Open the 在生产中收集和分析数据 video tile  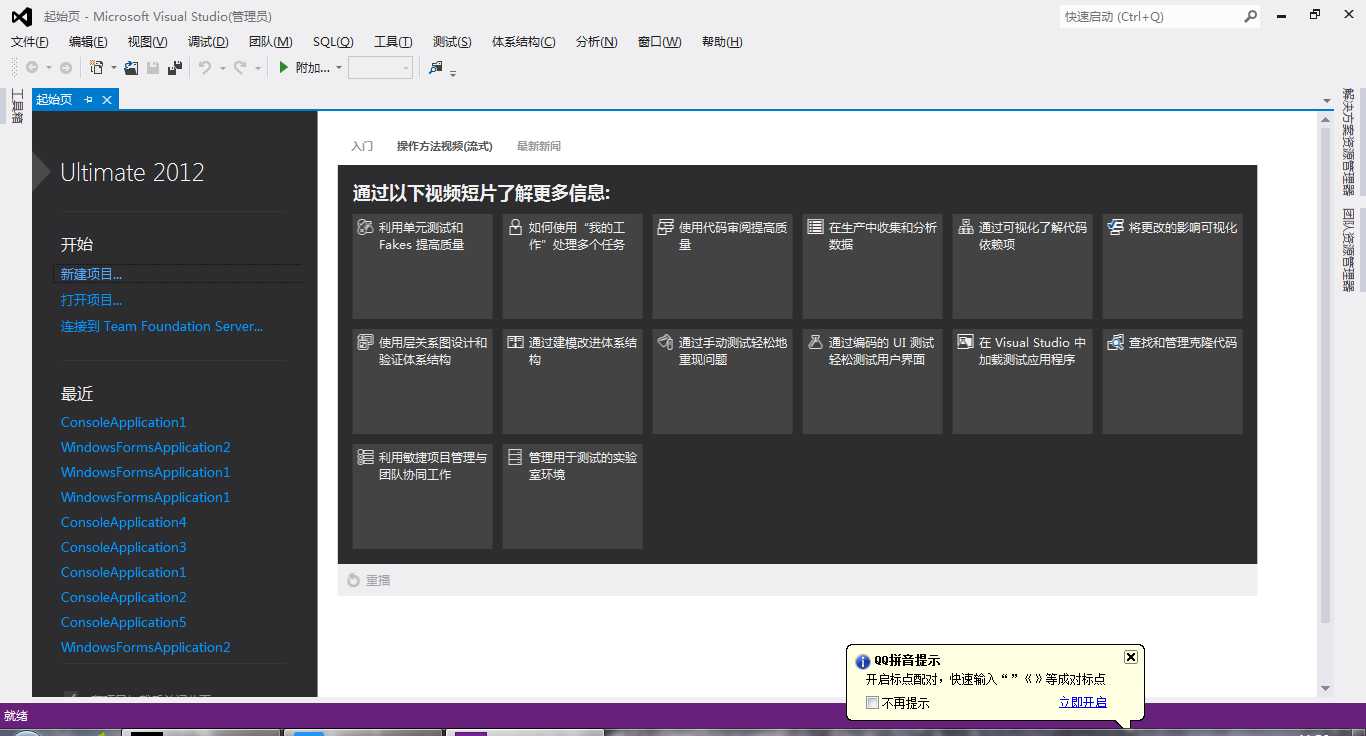(x=873, y=266)
